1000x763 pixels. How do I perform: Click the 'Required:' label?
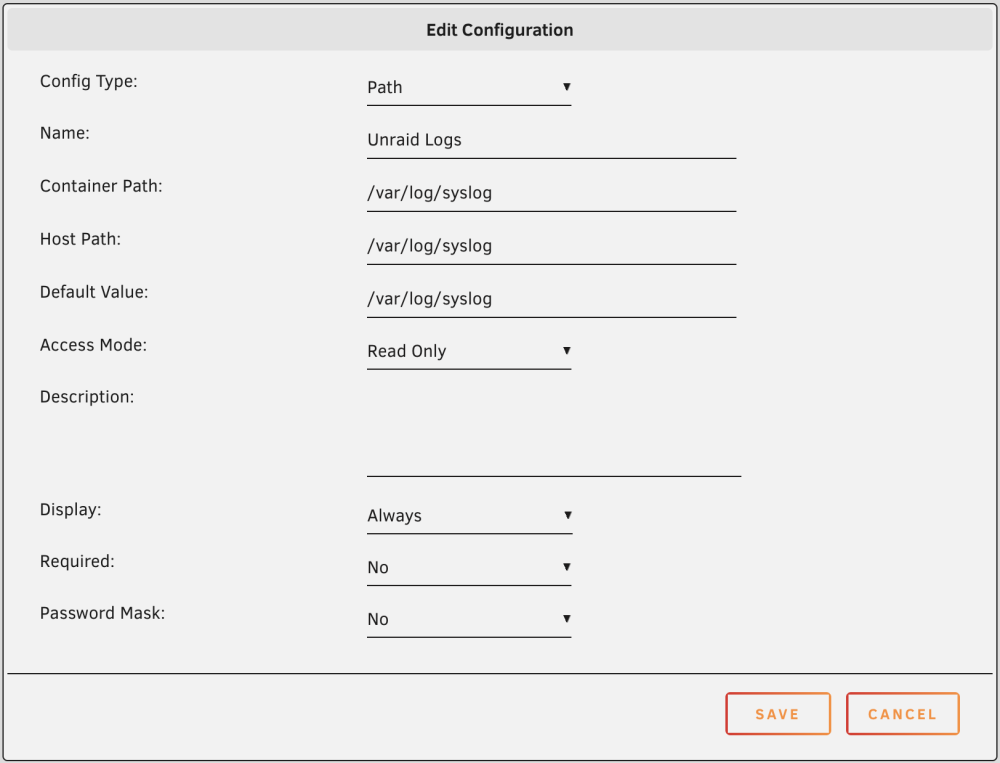(77, 561)
